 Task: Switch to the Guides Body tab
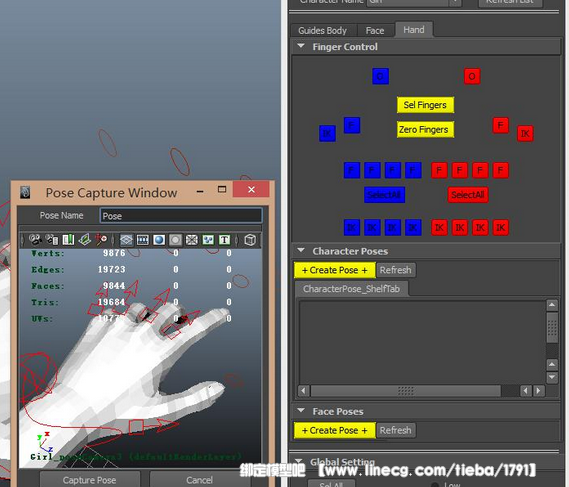click(x=323, y=30)
